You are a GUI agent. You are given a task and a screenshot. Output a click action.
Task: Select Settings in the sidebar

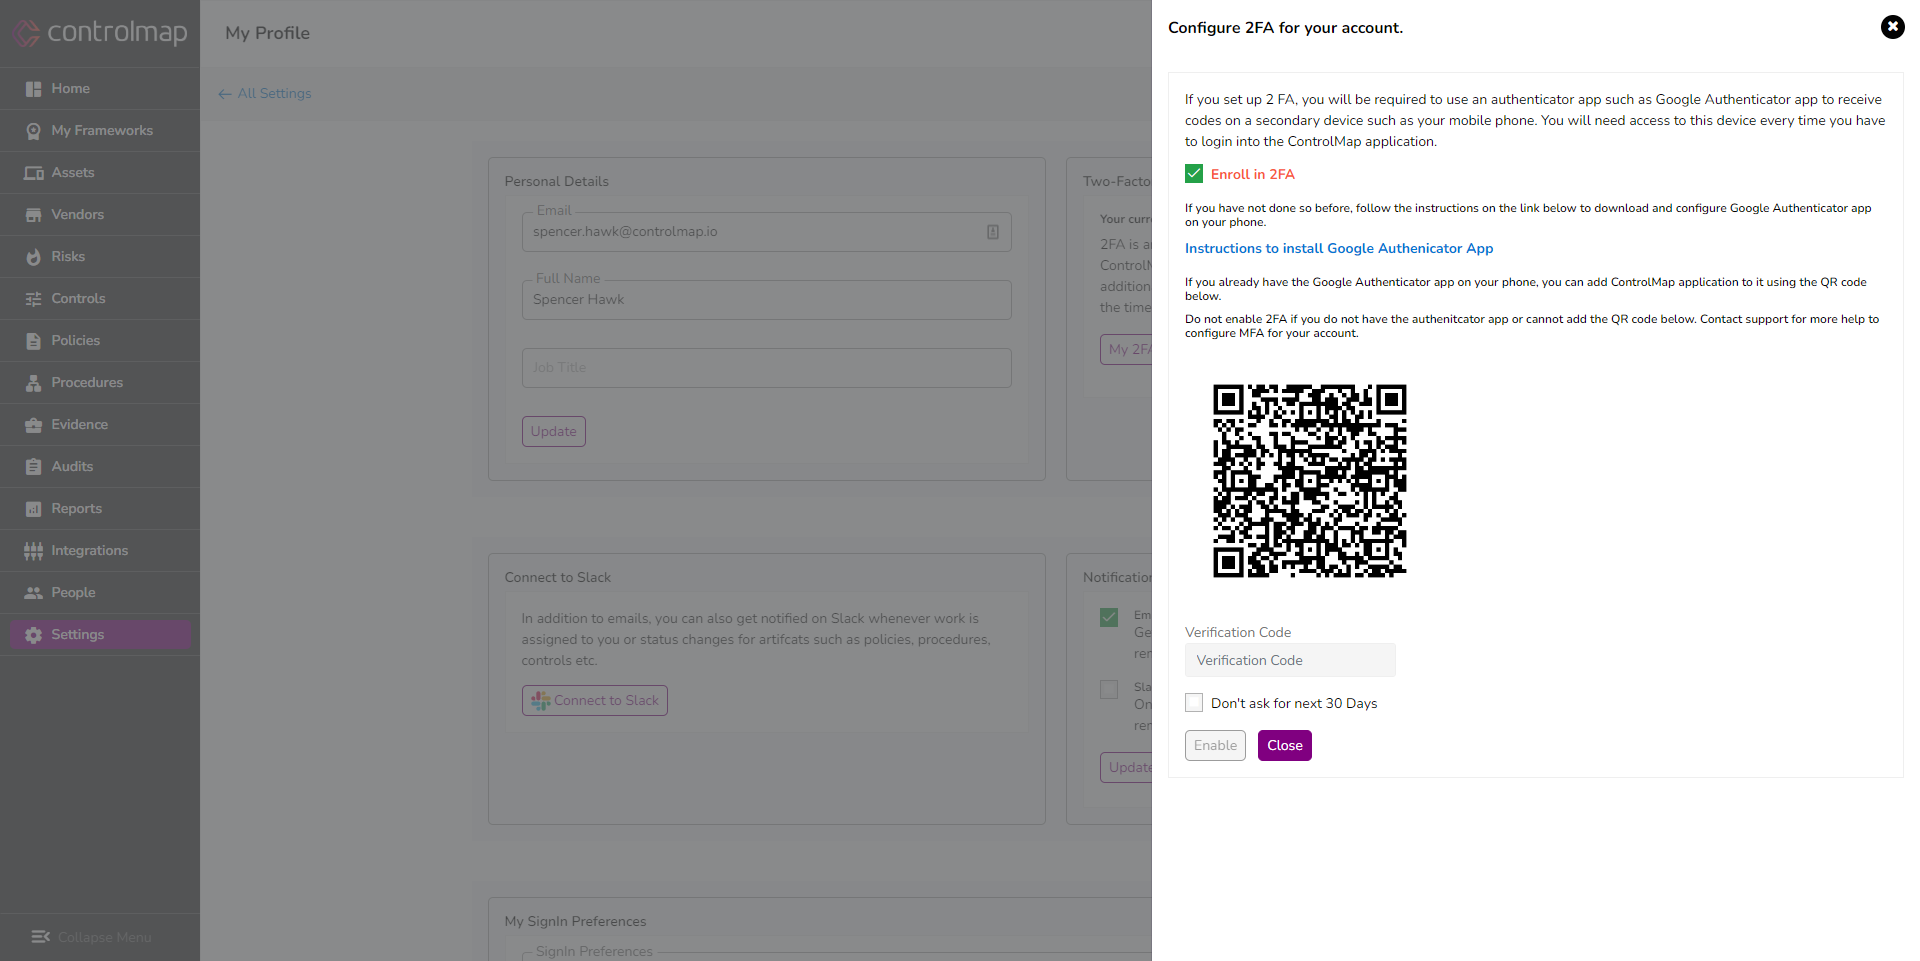pos(100,635)
